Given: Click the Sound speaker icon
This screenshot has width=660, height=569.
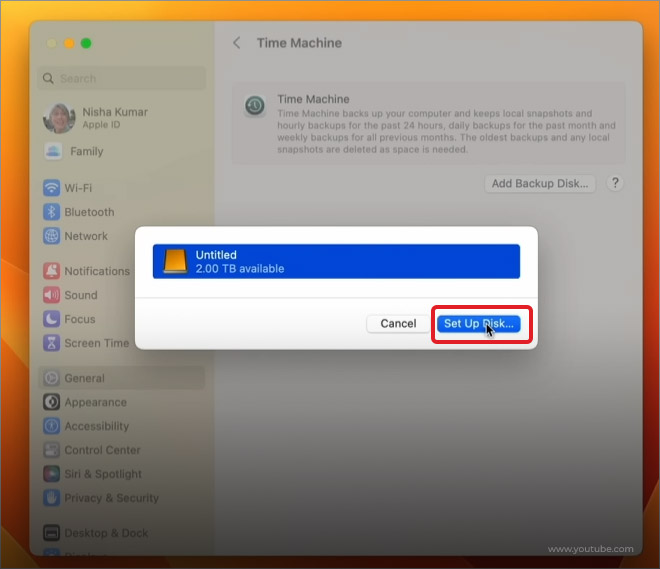Looking at the screenshot, I should tap(51, 295).
